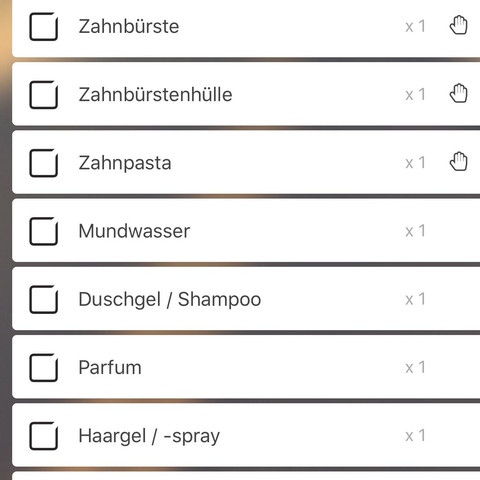Tap the hand icon beside Zahnbürste
Image resolution: width=480 pixels, height=480 pixels.
pyautogui.click(x=459, y=25)
